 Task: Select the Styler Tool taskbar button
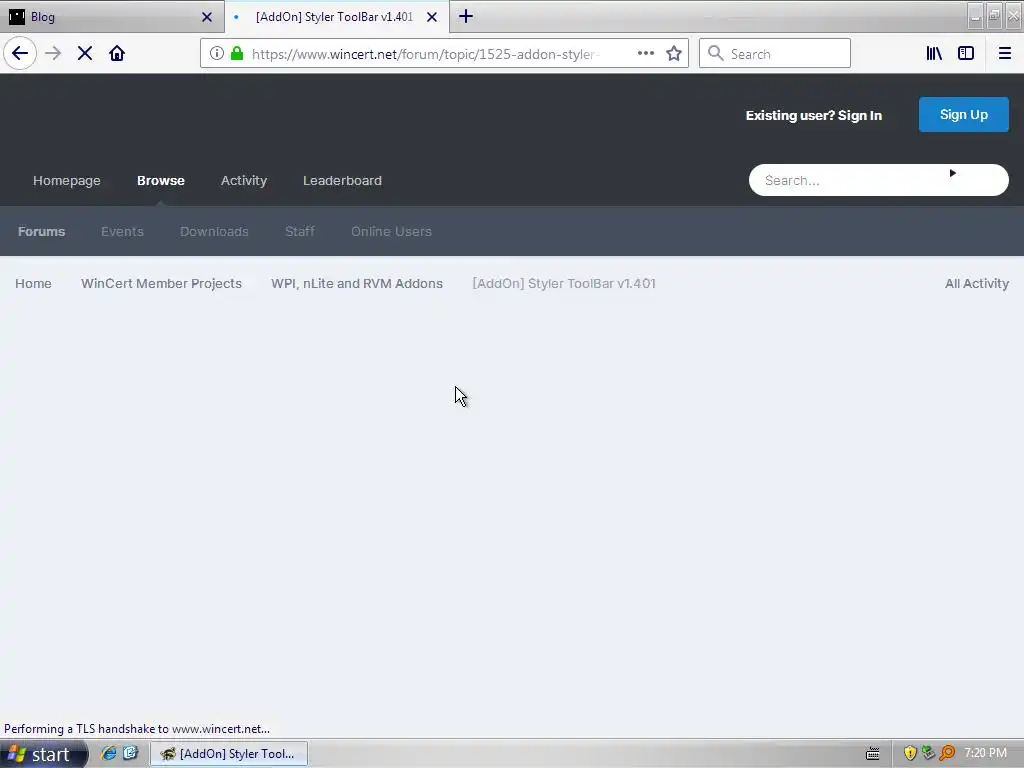click(x=229, y=754)
